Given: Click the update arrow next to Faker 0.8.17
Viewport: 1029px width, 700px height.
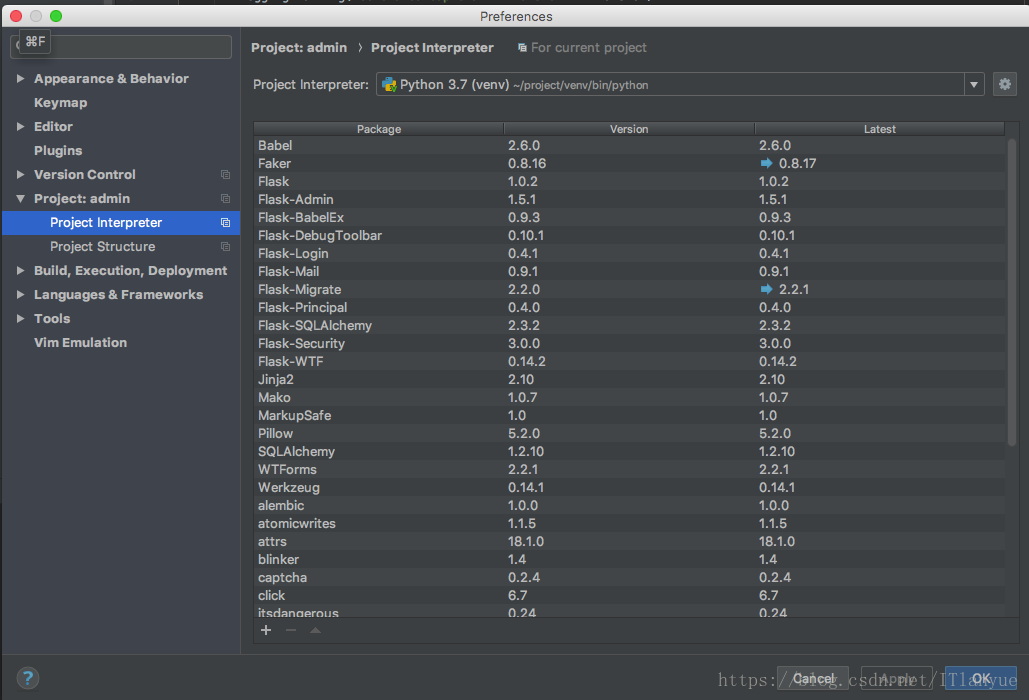Looking at the screenshot, I should coord(766,163).
